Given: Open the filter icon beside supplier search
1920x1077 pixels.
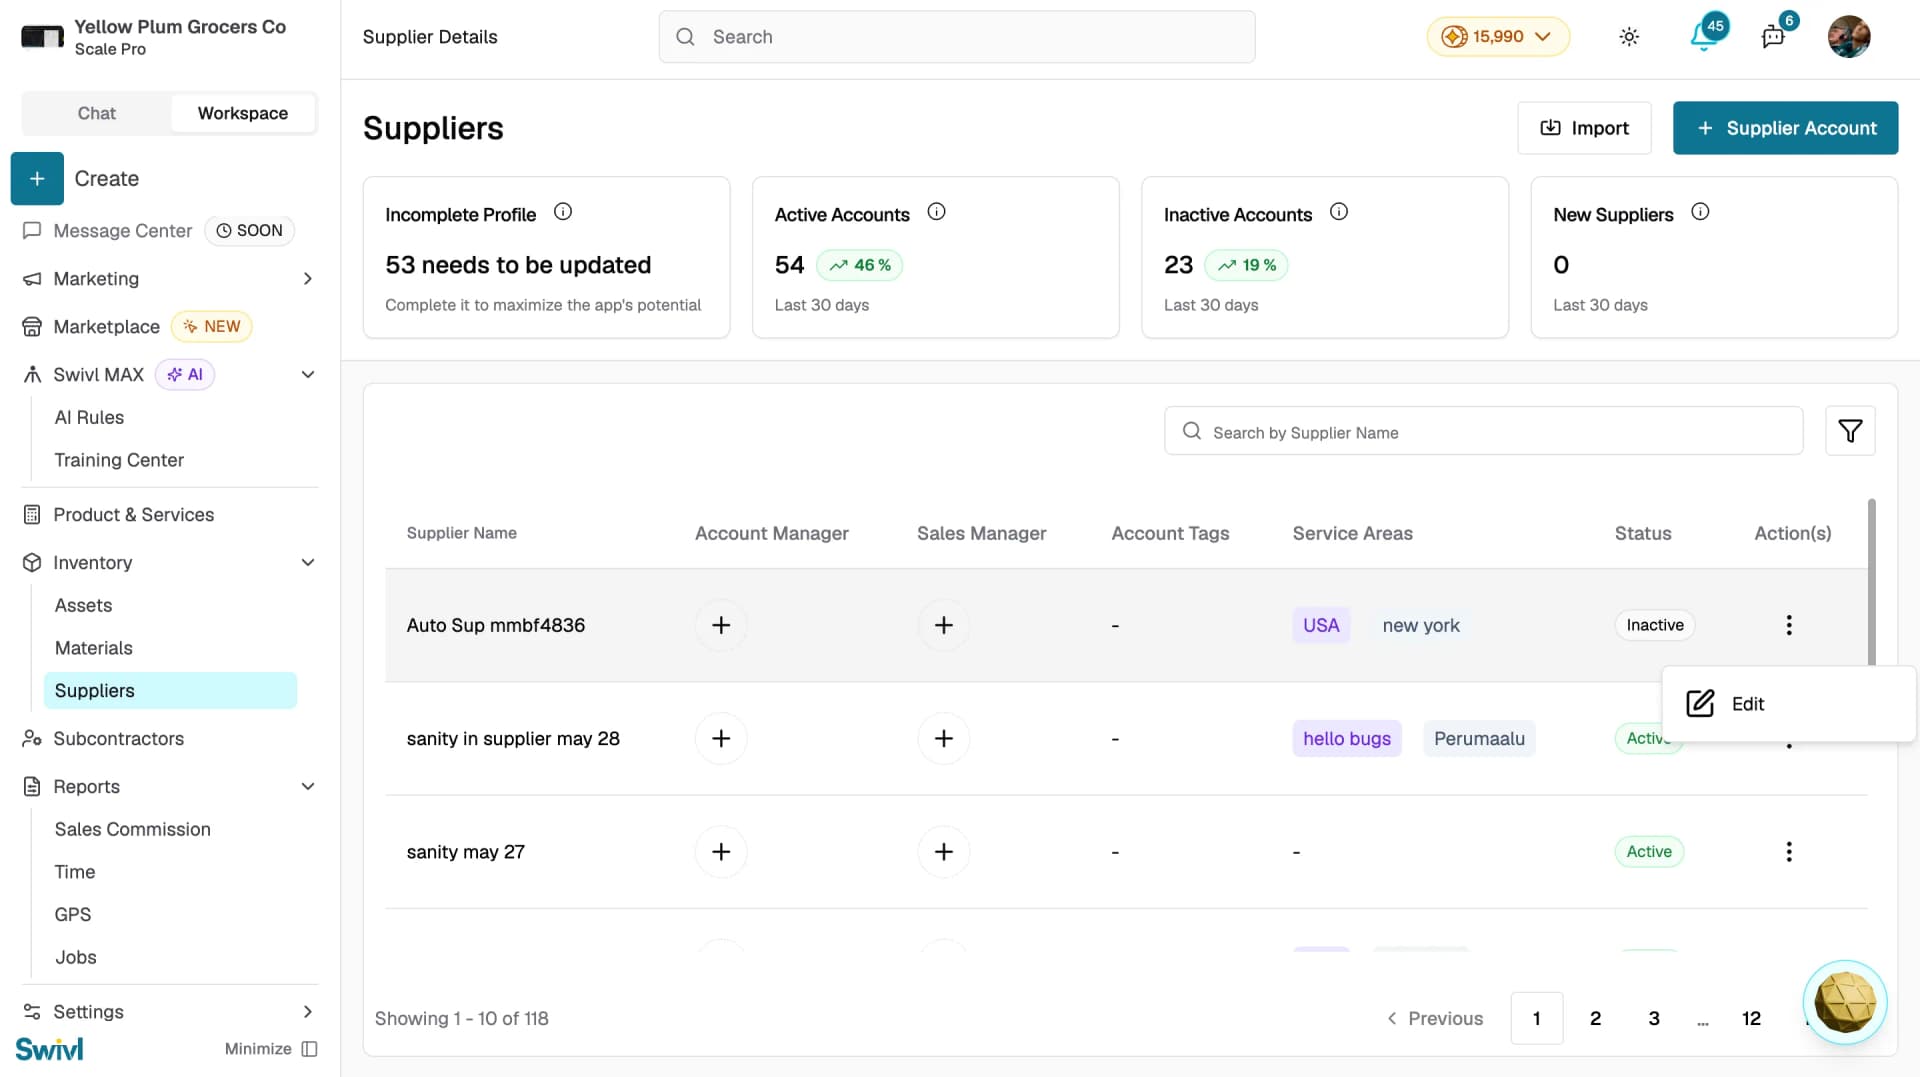Looking at the screenshot, I should coord(1850,431).
